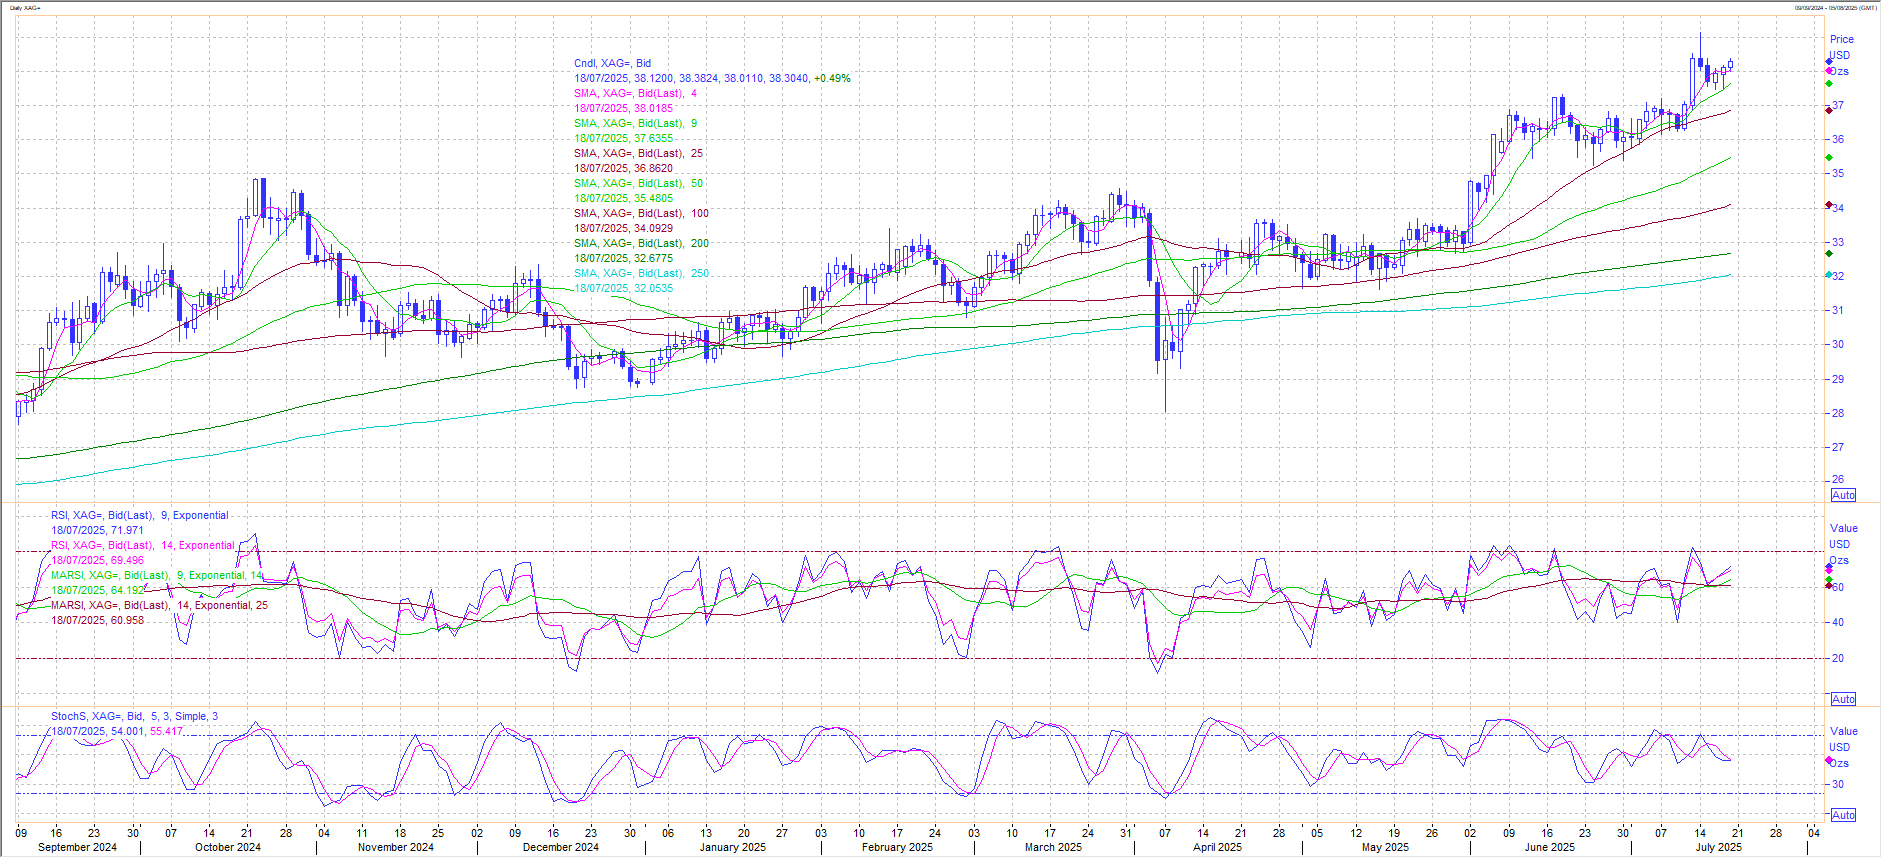Select the magenta SMA 4 diamond marker
1882x858 pixels.
1829,71
